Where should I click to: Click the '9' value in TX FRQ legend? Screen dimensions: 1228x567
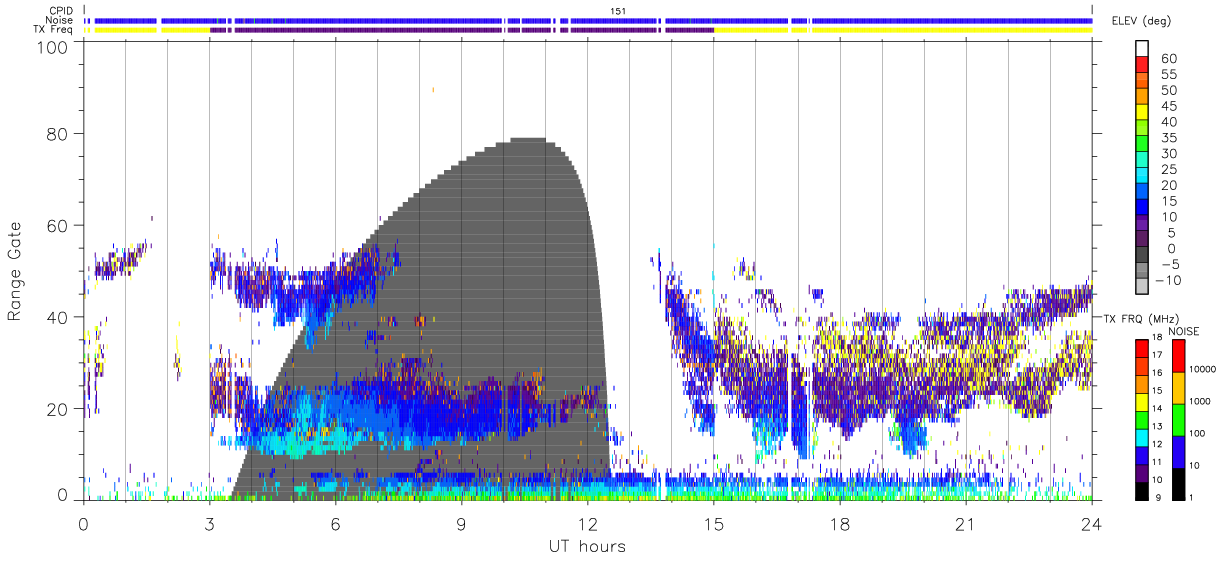point(1158,497)
